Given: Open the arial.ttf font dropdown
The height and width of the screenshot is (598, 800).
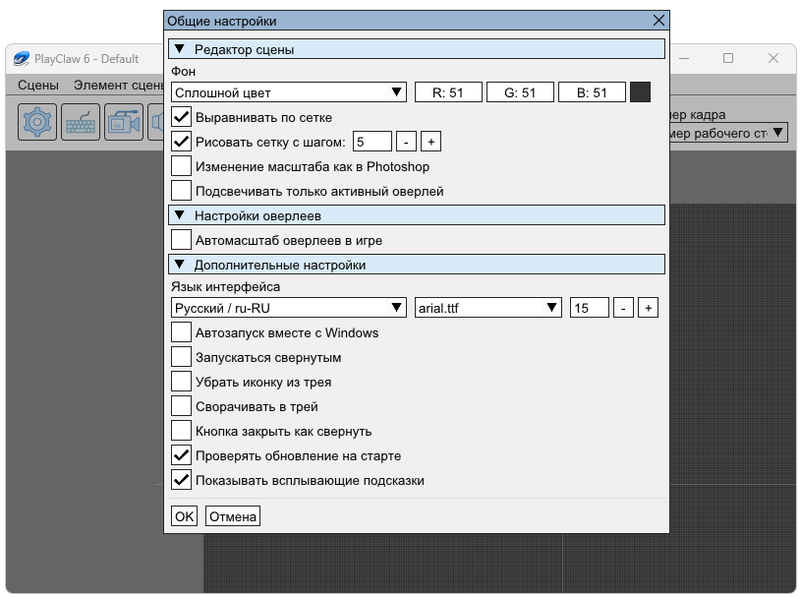Looking at the screenshot, I should click(x=488, y=308).
